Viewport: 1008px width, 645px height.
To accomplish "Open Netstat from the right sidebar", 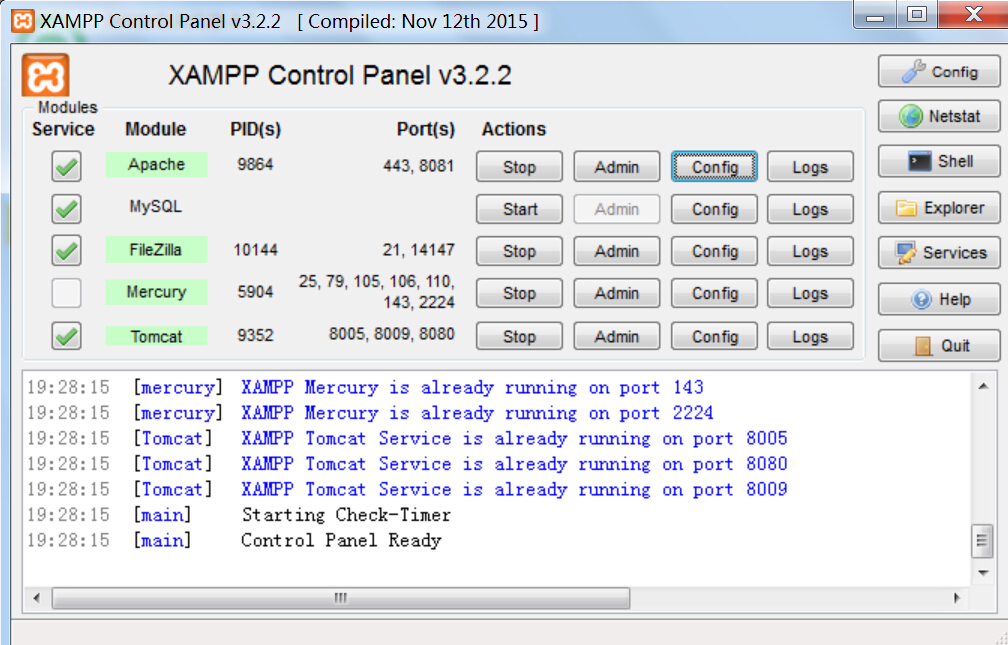I will click(x=939, y=116).
